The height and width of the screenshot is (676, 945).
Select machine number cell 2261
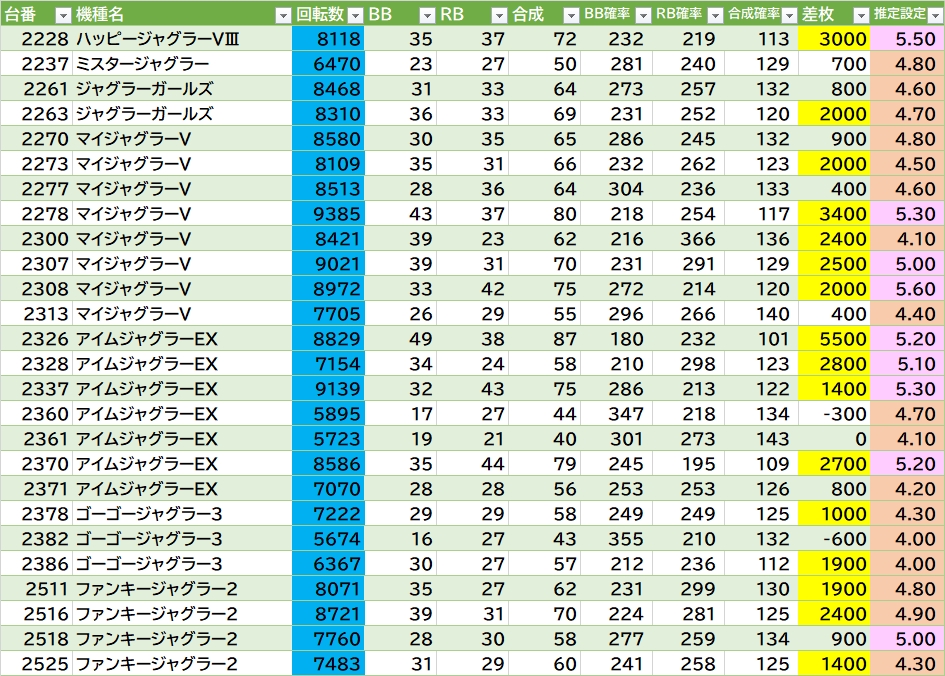click(36, 89)
